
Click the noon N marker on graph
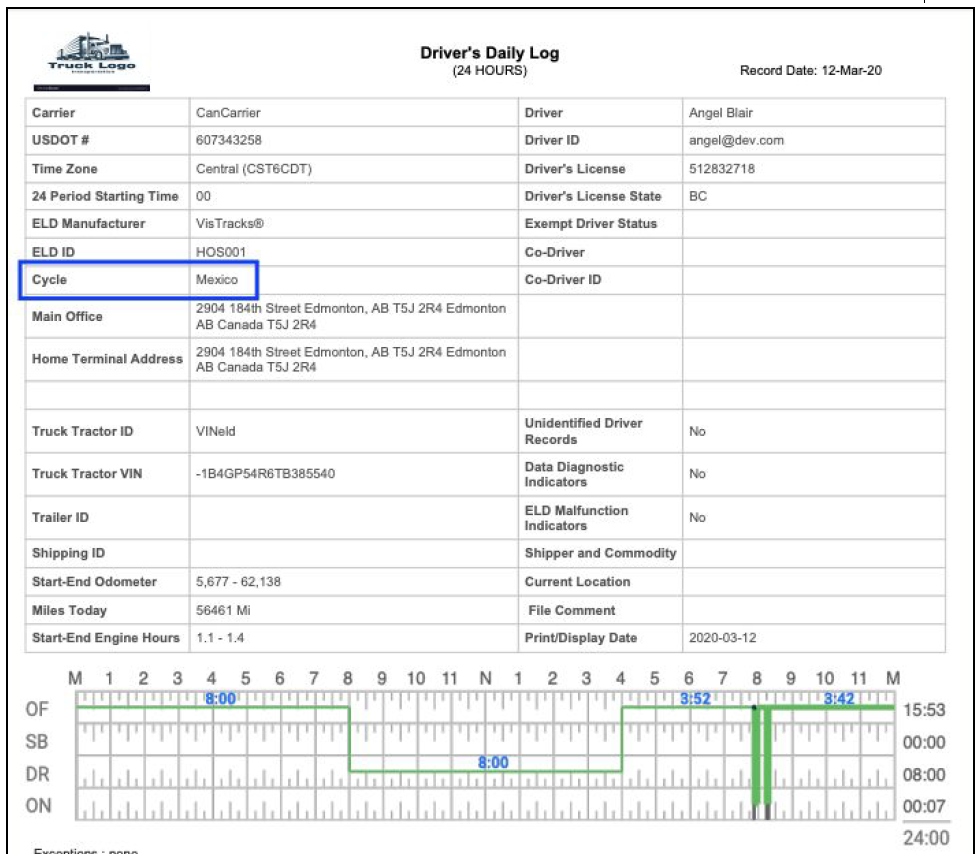pyautogui.click(x=485, y=680)
